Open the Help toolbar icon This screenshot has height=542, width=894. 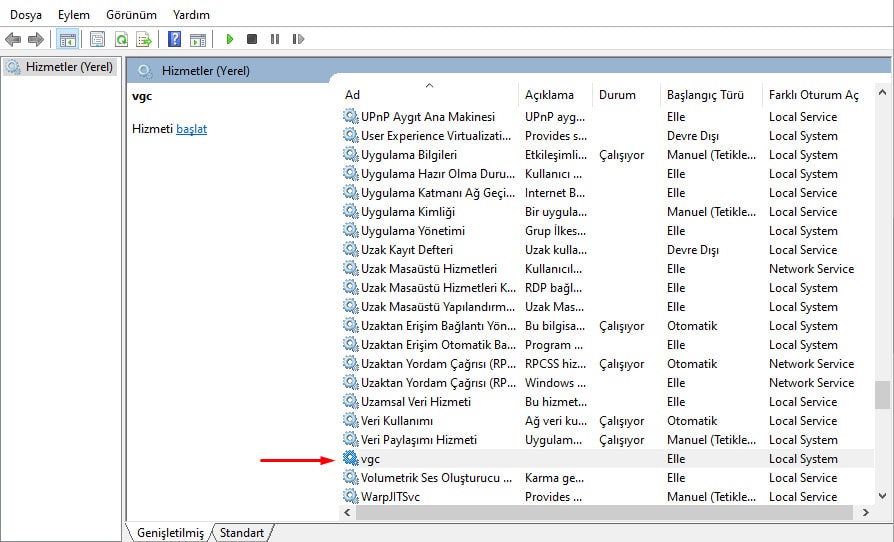tap(174, 39)
